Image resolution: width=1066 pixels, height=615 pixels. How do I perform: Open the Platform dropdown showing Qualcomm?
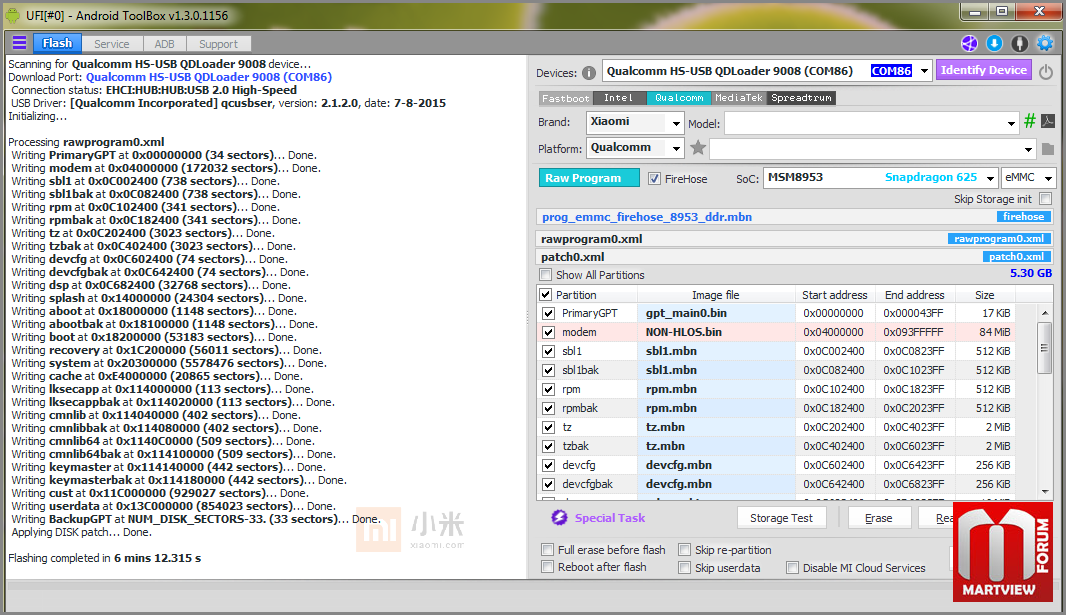tap(676, 149)
